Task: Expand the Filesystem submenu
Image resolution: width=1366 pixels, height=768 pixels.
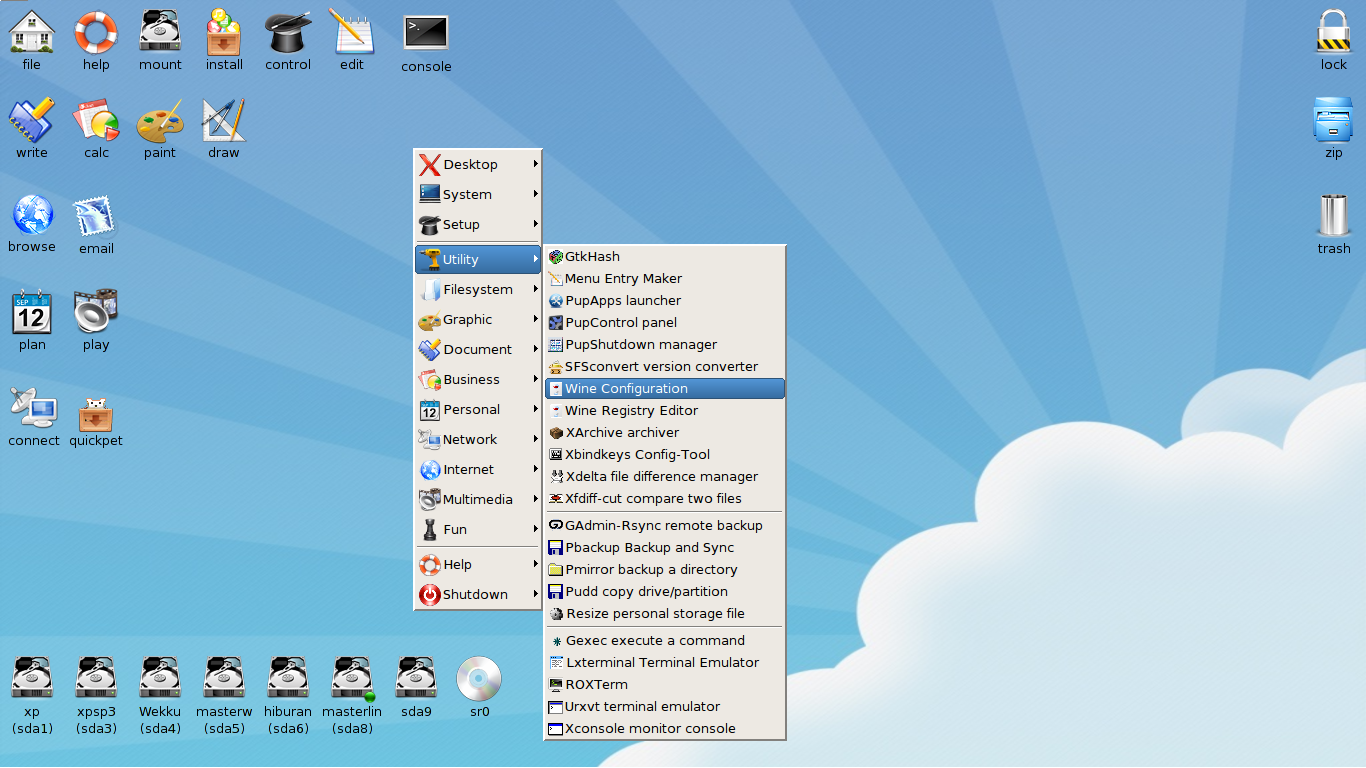Action: click(478, 290)
